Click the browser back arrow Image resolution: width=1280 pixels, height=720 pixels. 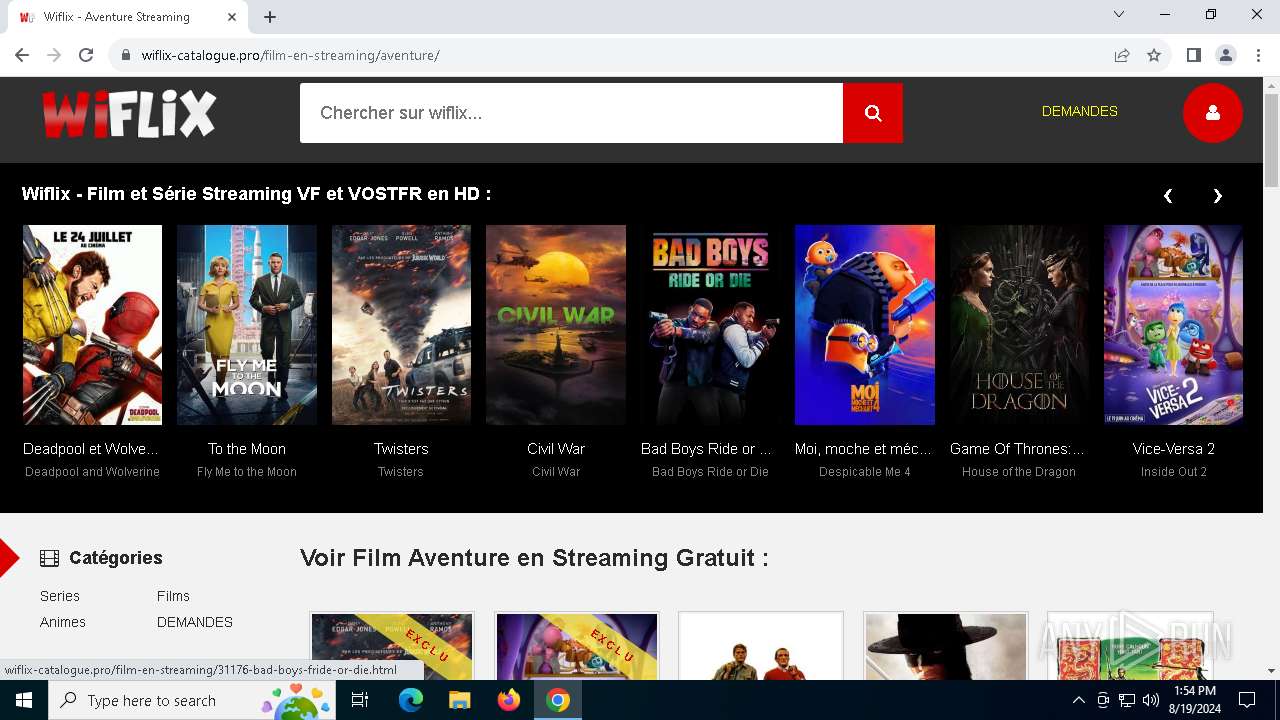click(22, 55)
